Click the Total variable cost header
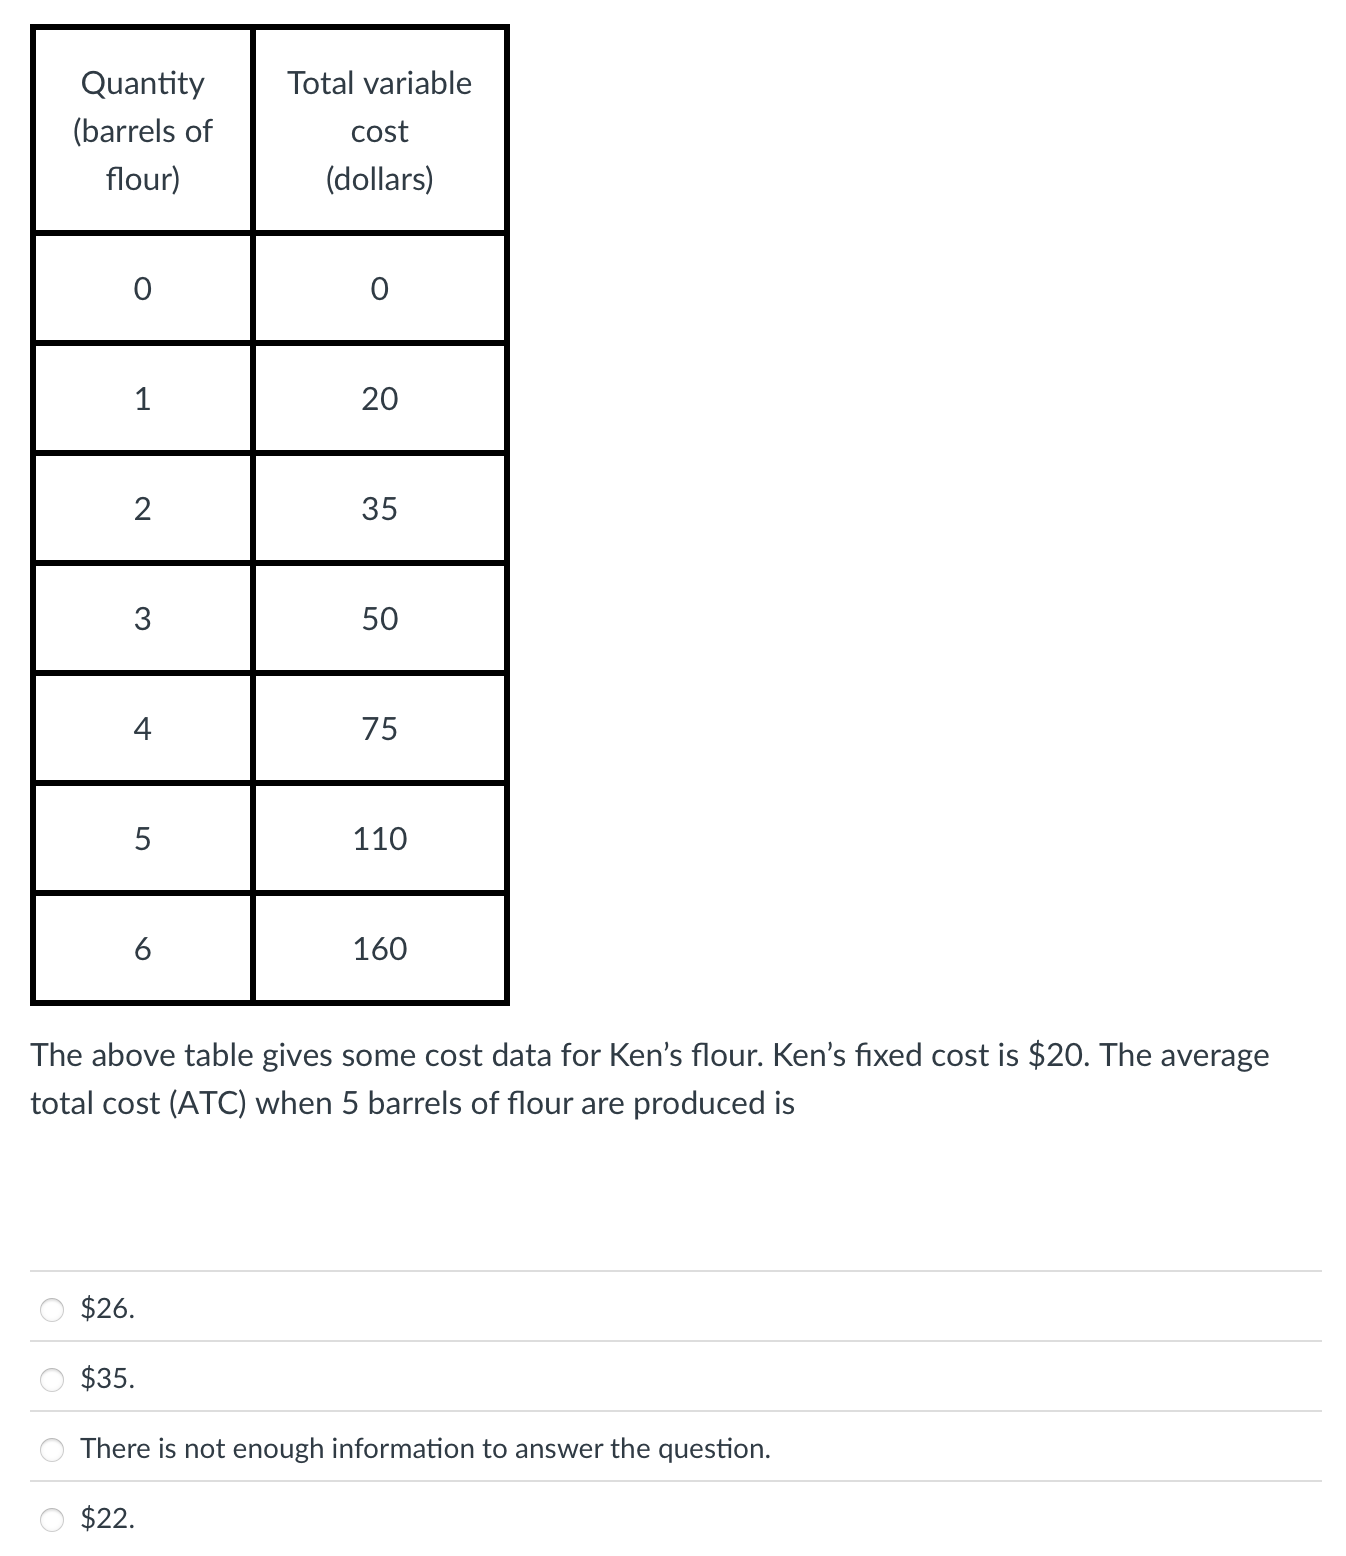This screenshot has height=1556, width=1346. (x=379, y=130)
